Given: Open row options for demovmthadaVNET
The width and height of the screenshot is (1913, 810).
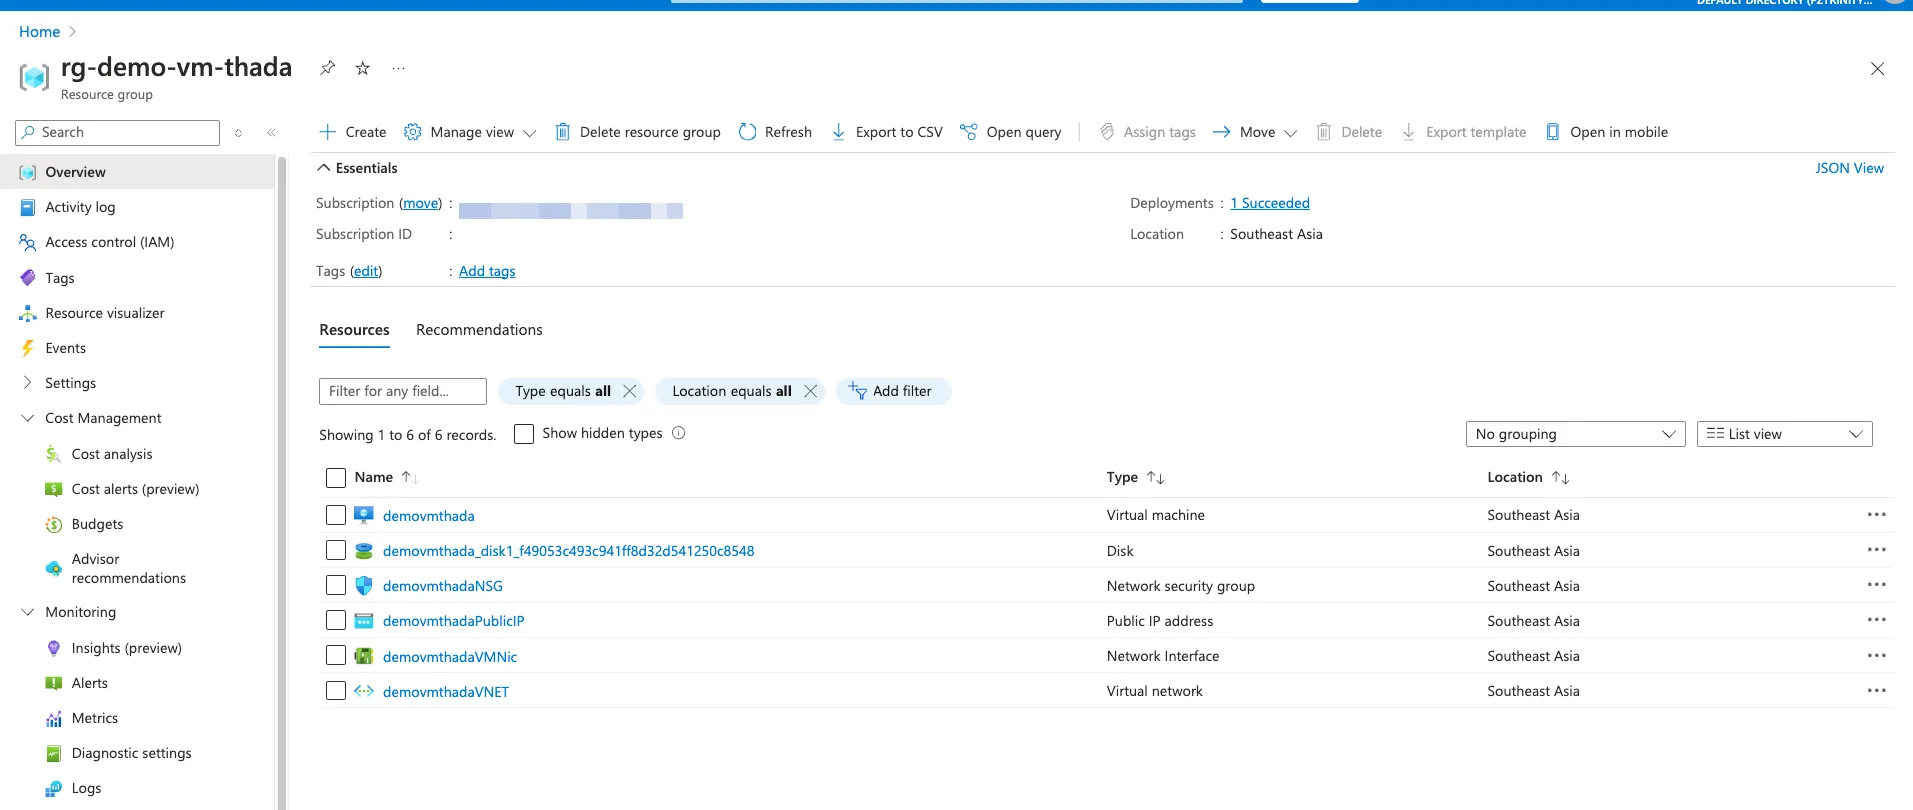Looking at the screenshot, I should coord(1876,690).
